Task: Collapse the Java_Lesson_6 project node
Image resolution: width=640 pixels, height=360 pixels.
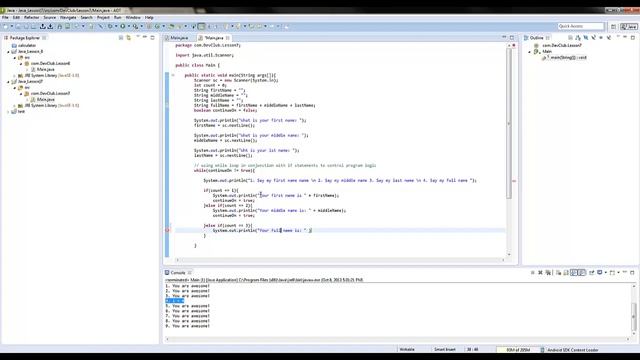Action: click(8, 52)
